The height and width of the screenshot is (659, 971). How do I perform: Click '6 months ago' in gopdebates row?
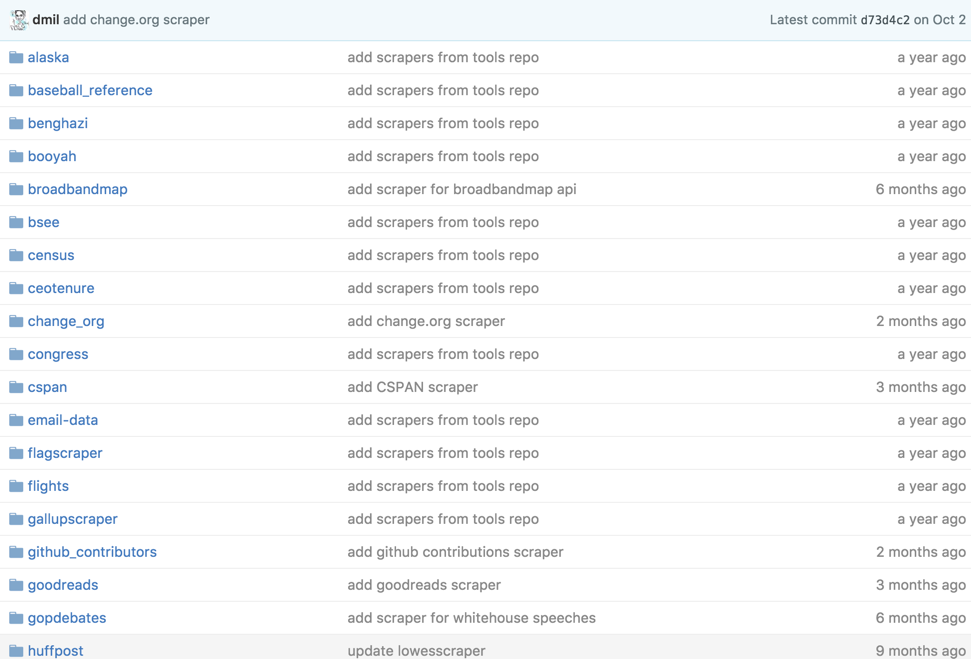click(x=920, y=618)
